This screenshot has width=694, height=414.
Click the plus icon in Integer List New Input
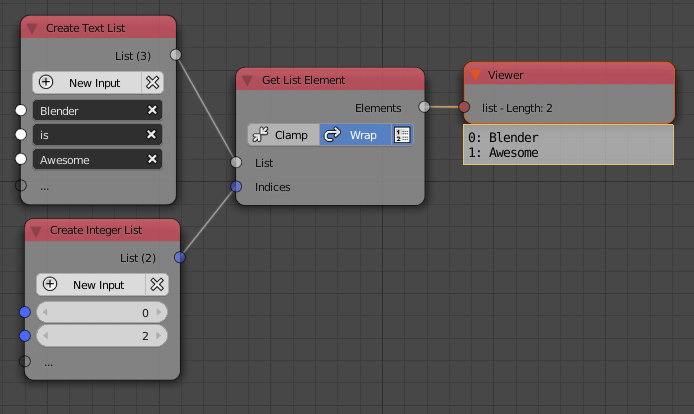tap(50, 284)
